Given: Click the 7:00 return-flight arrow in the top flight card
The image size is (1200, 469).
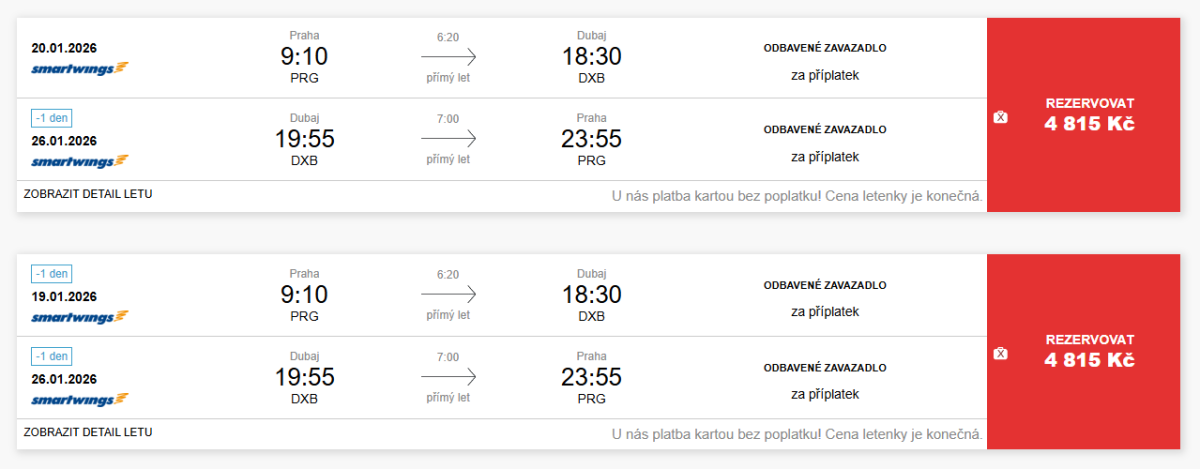Looking at the screenshot, I should click(448, 139).
